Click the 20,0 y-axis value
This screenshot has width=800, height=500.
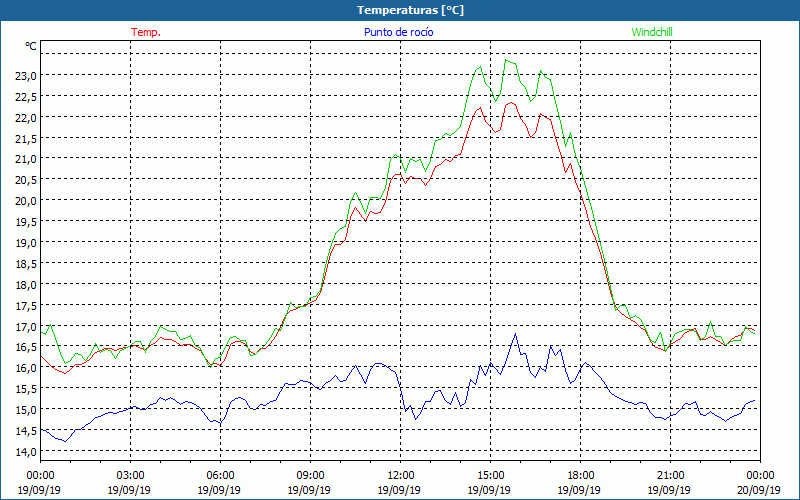(x=27, y=201)
